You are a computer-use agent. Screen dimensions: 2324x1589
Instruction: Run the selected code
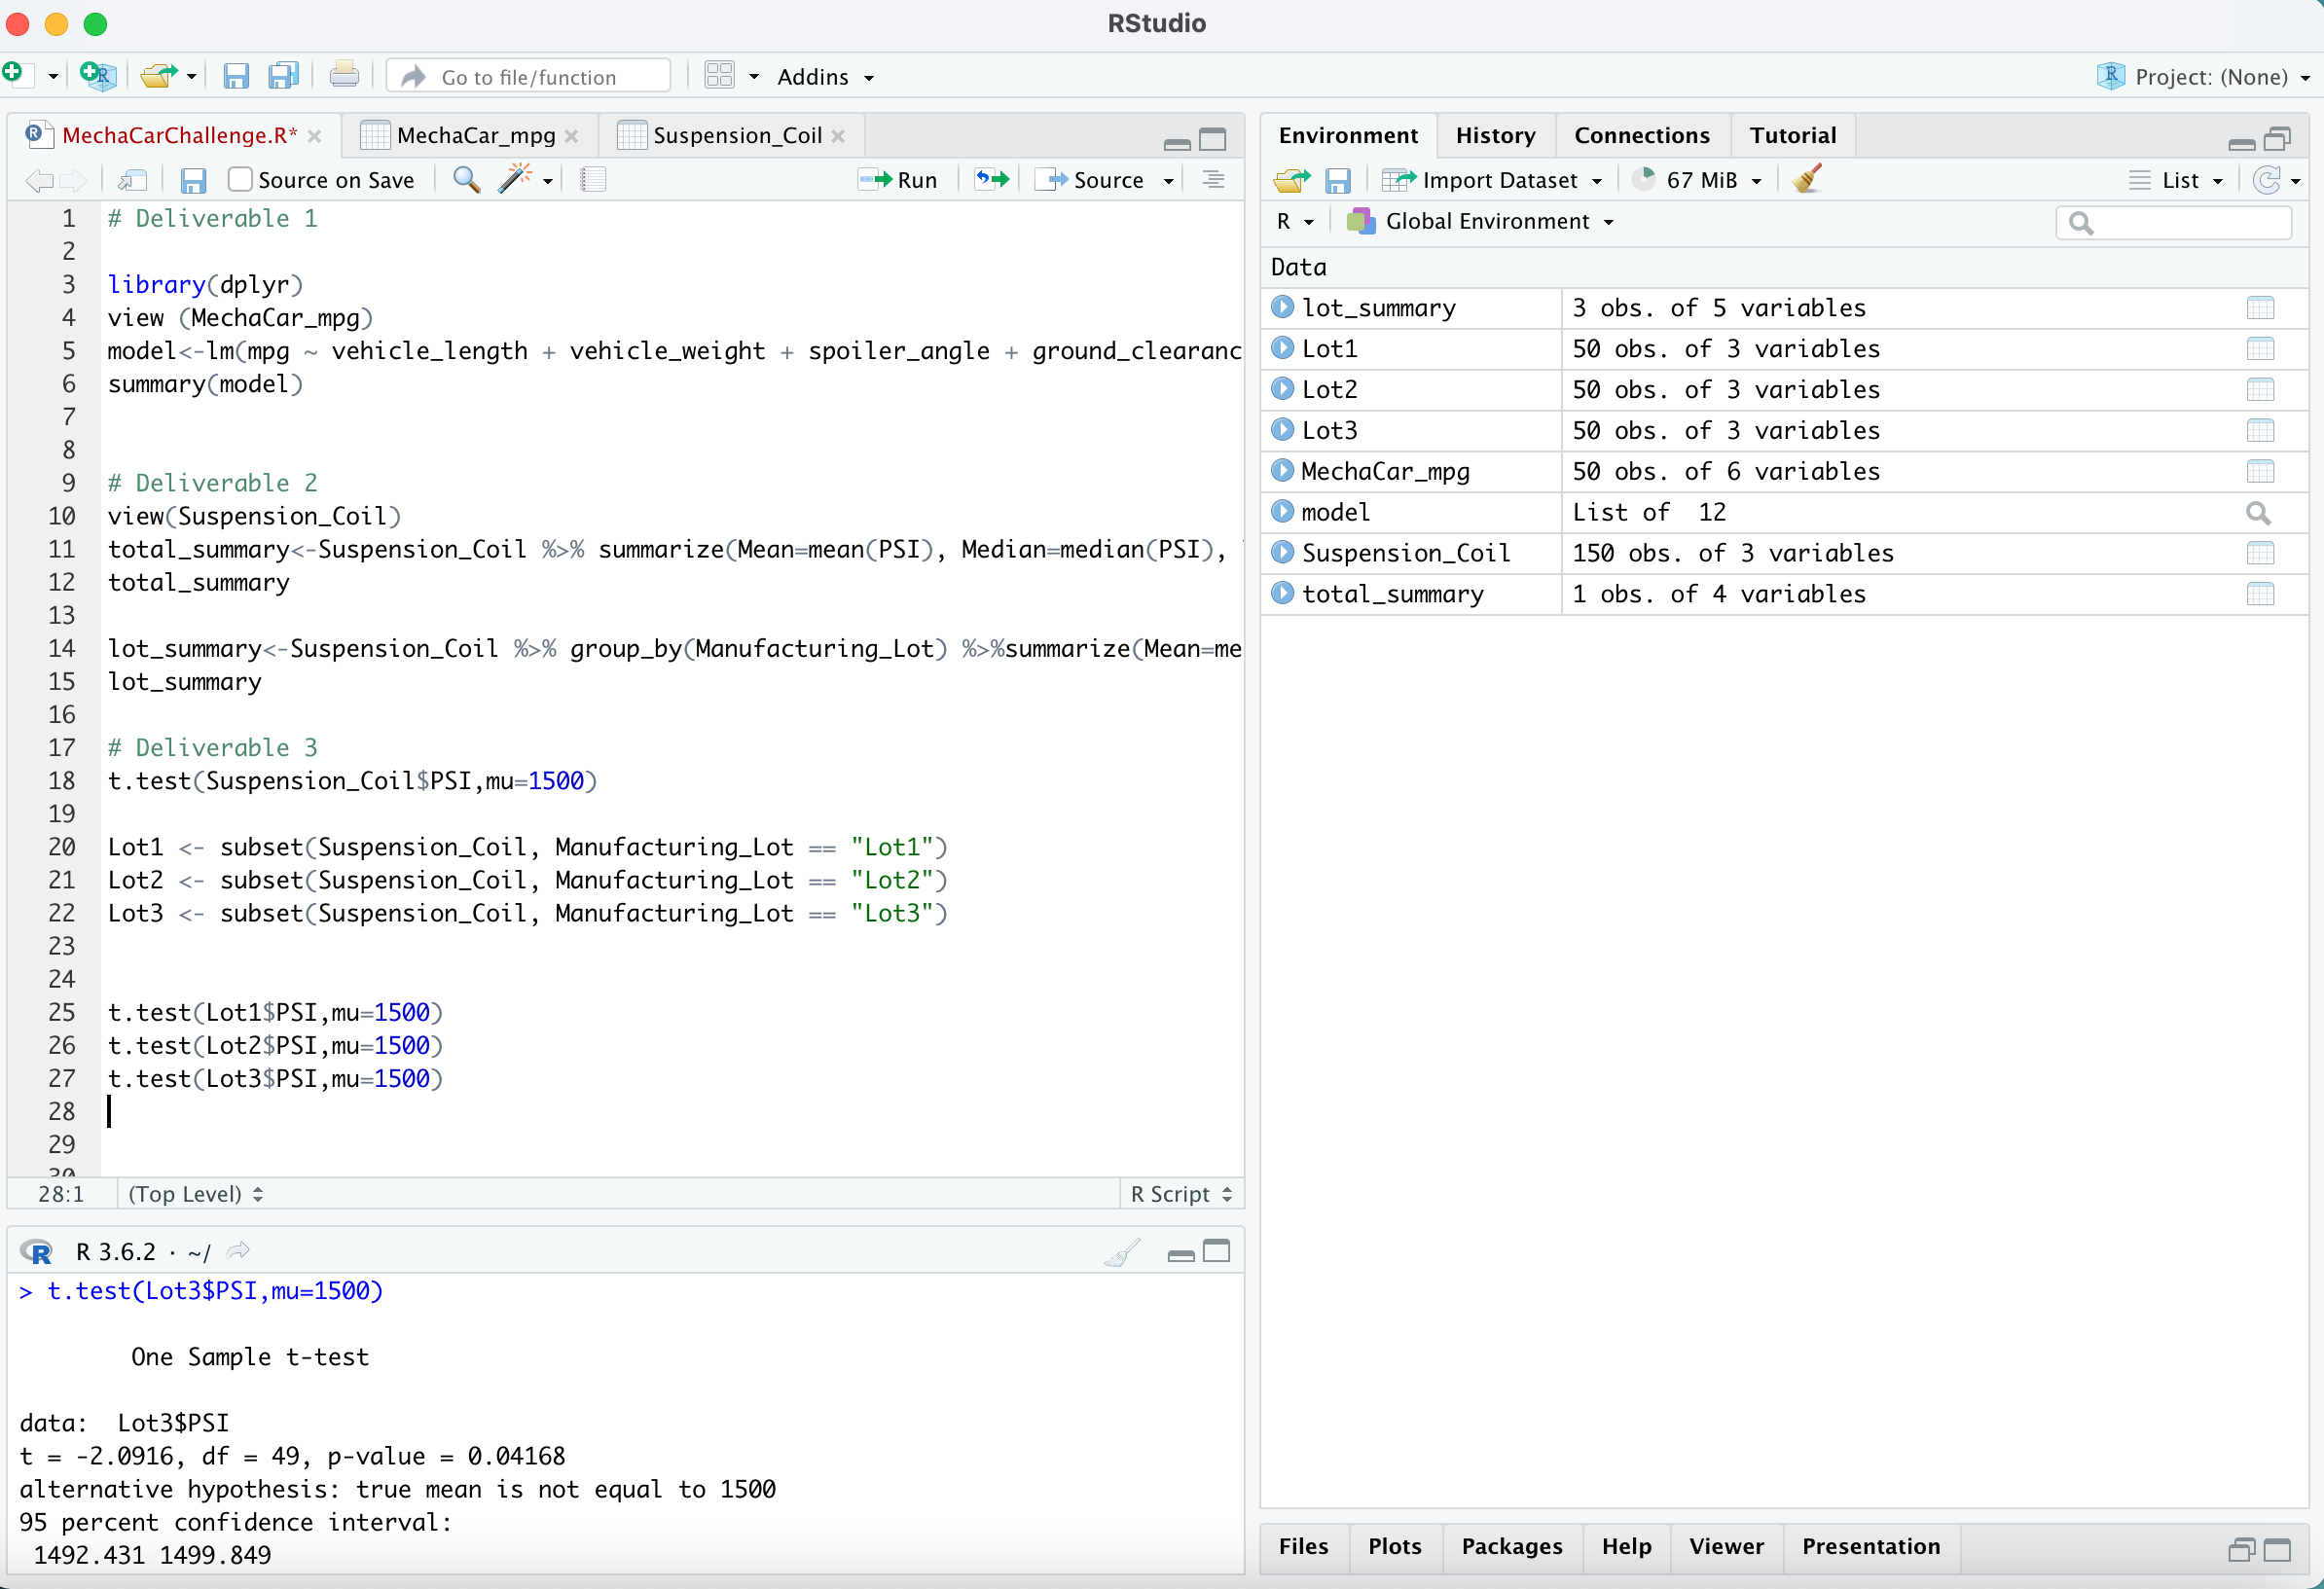(x=897, y=180)
